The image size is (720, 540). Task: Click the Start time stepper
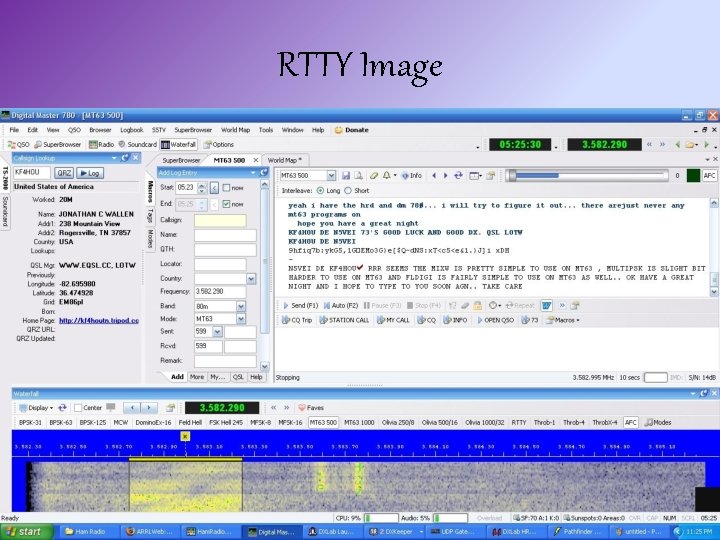coord(202,187)
